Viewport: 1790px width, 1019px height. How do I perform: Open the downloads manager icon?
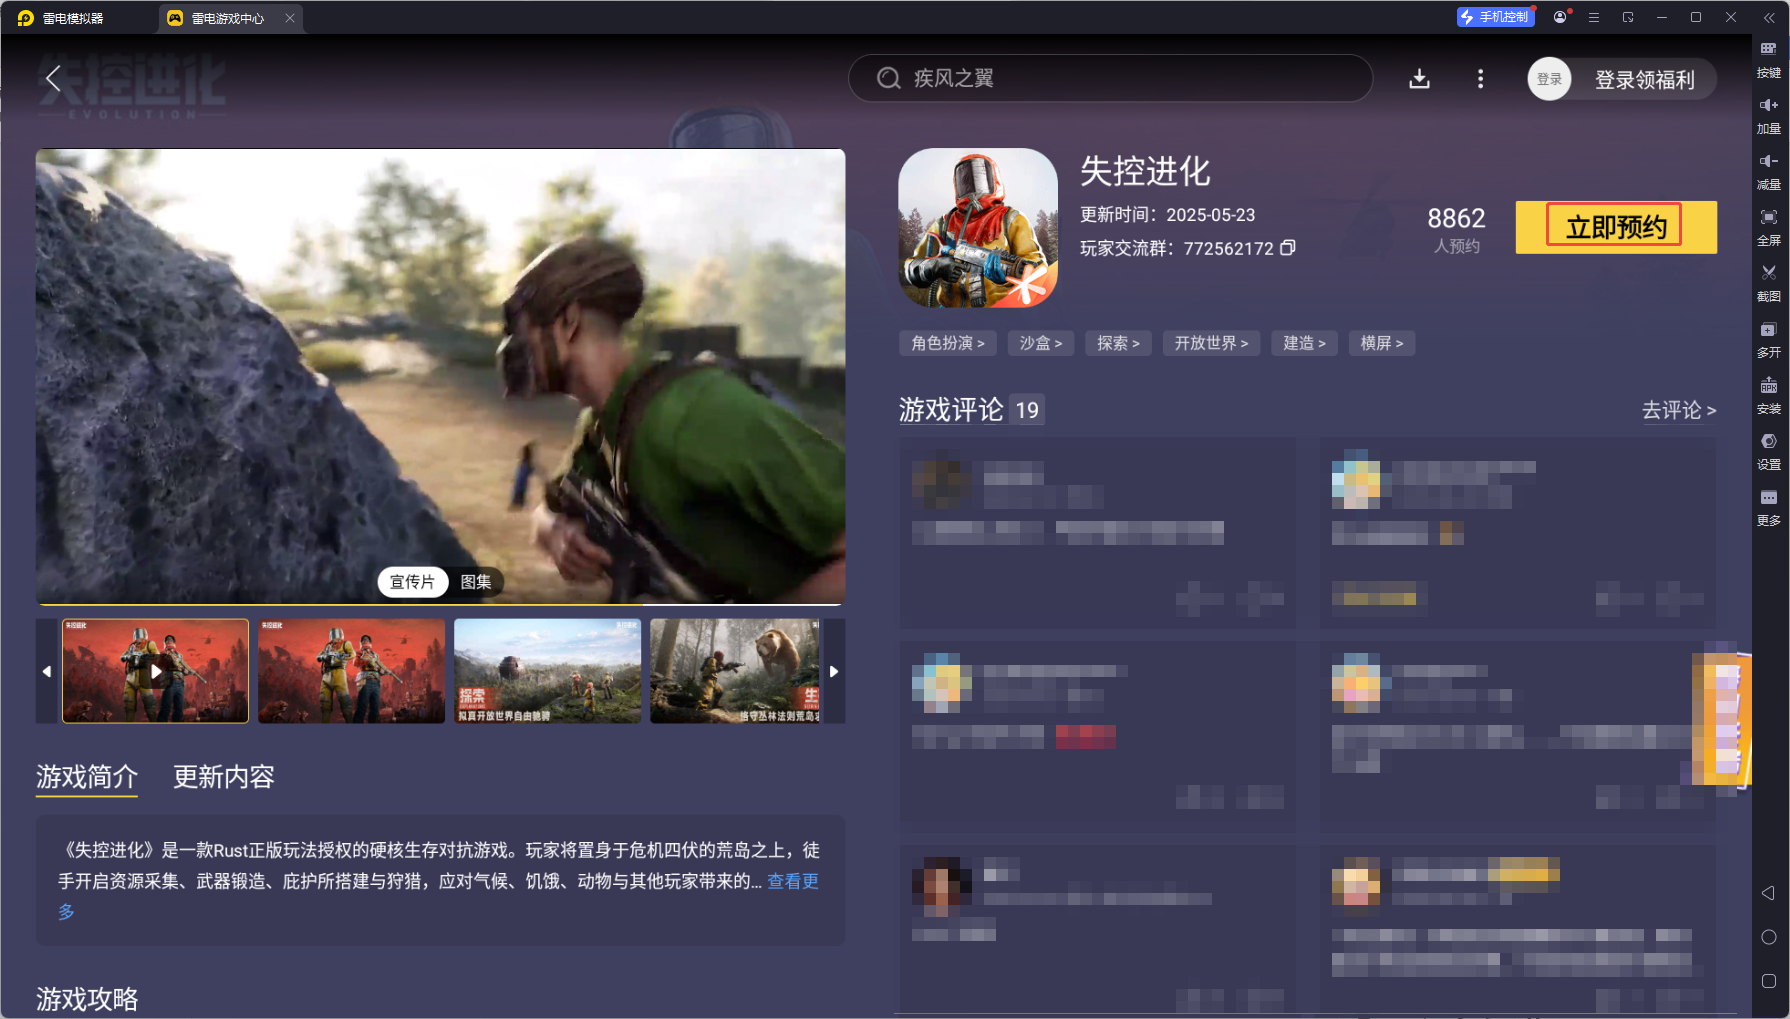point(1419,79)
